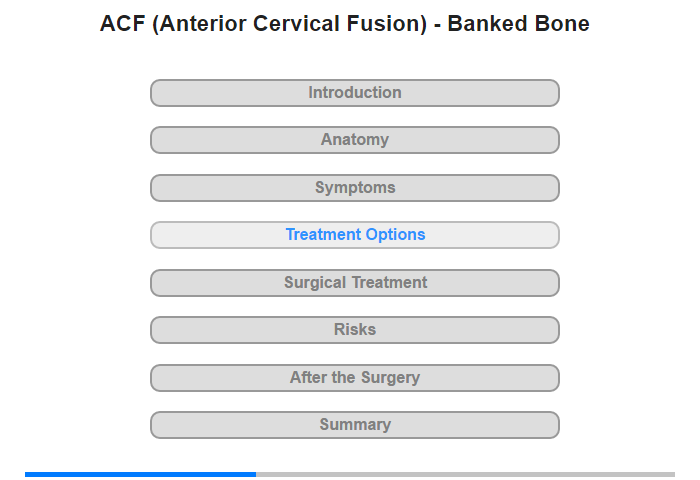Screen dimensions: 700x480
Task: Open the highlighted Treatment Options item
Action: click(354, 235)
